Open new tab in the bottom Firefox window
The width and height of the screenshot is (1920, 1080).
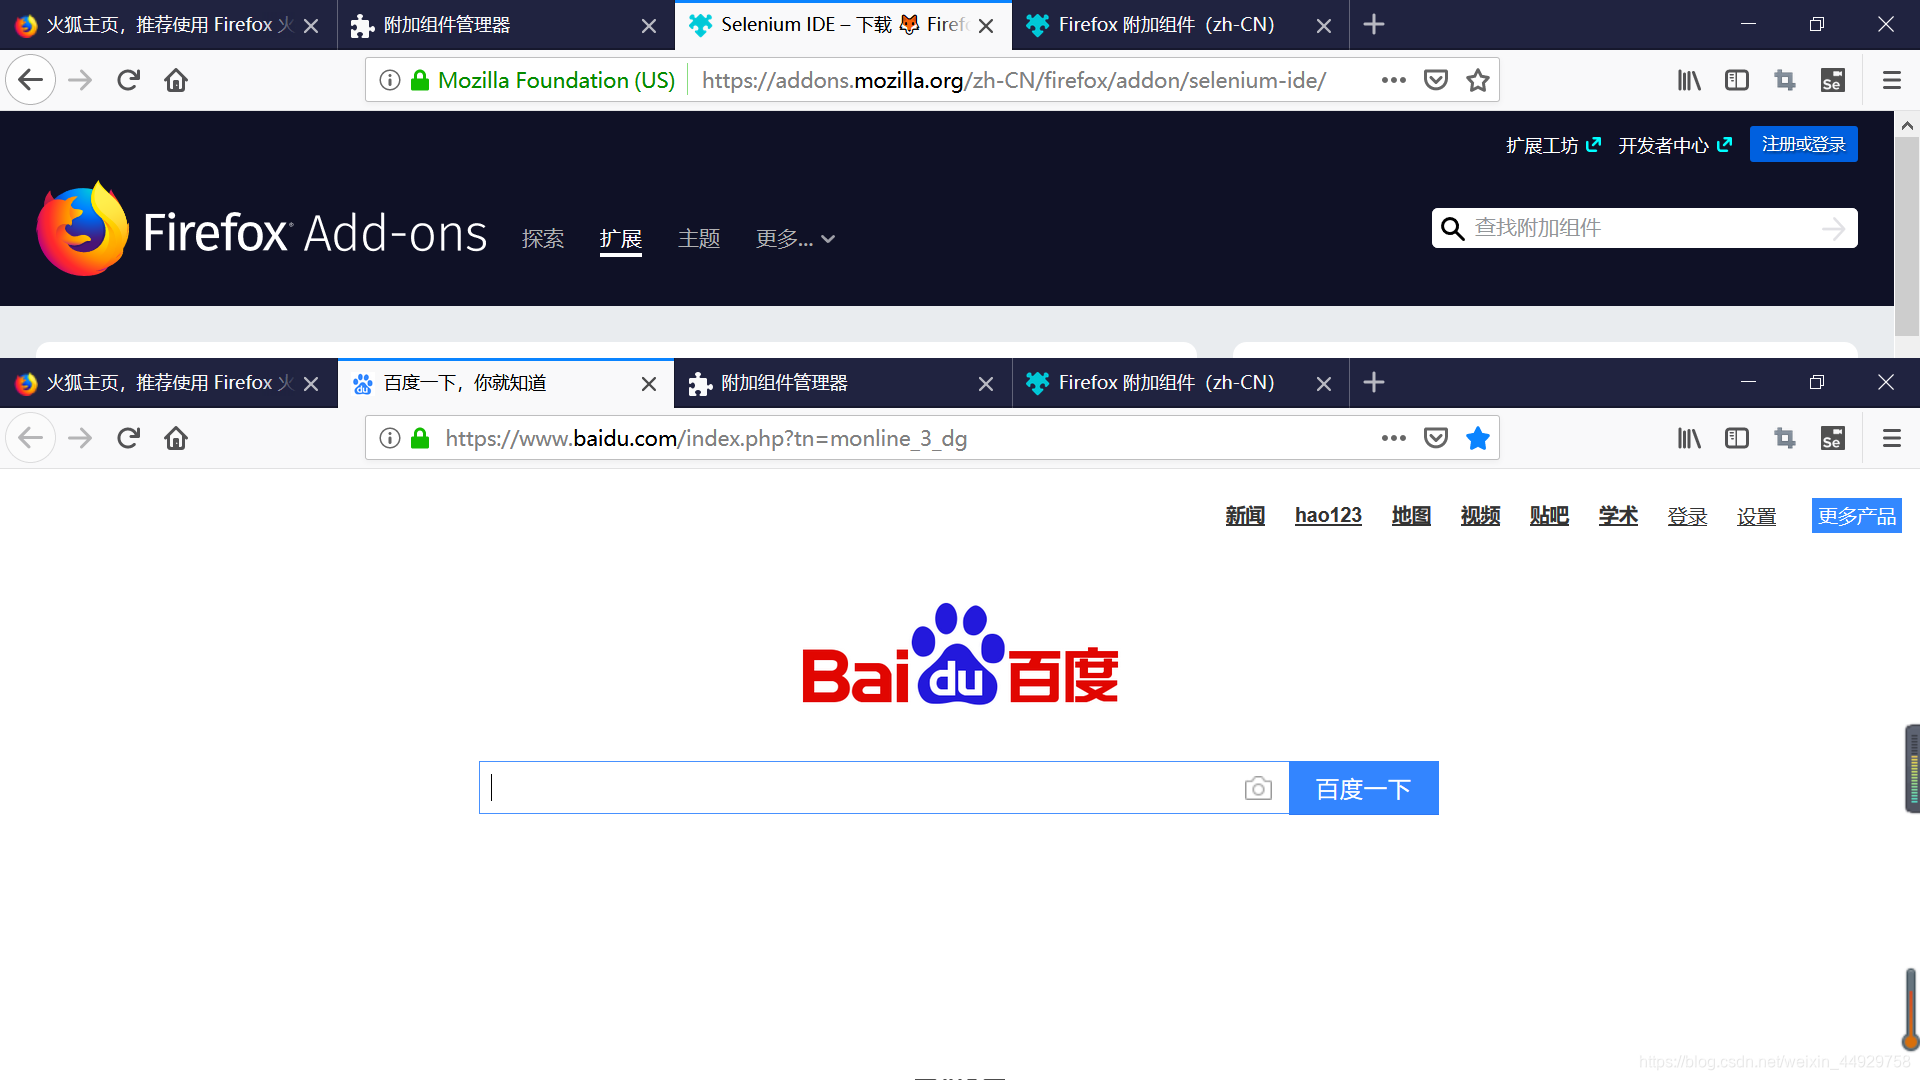pyautogui.click(x=1374, y=382)
